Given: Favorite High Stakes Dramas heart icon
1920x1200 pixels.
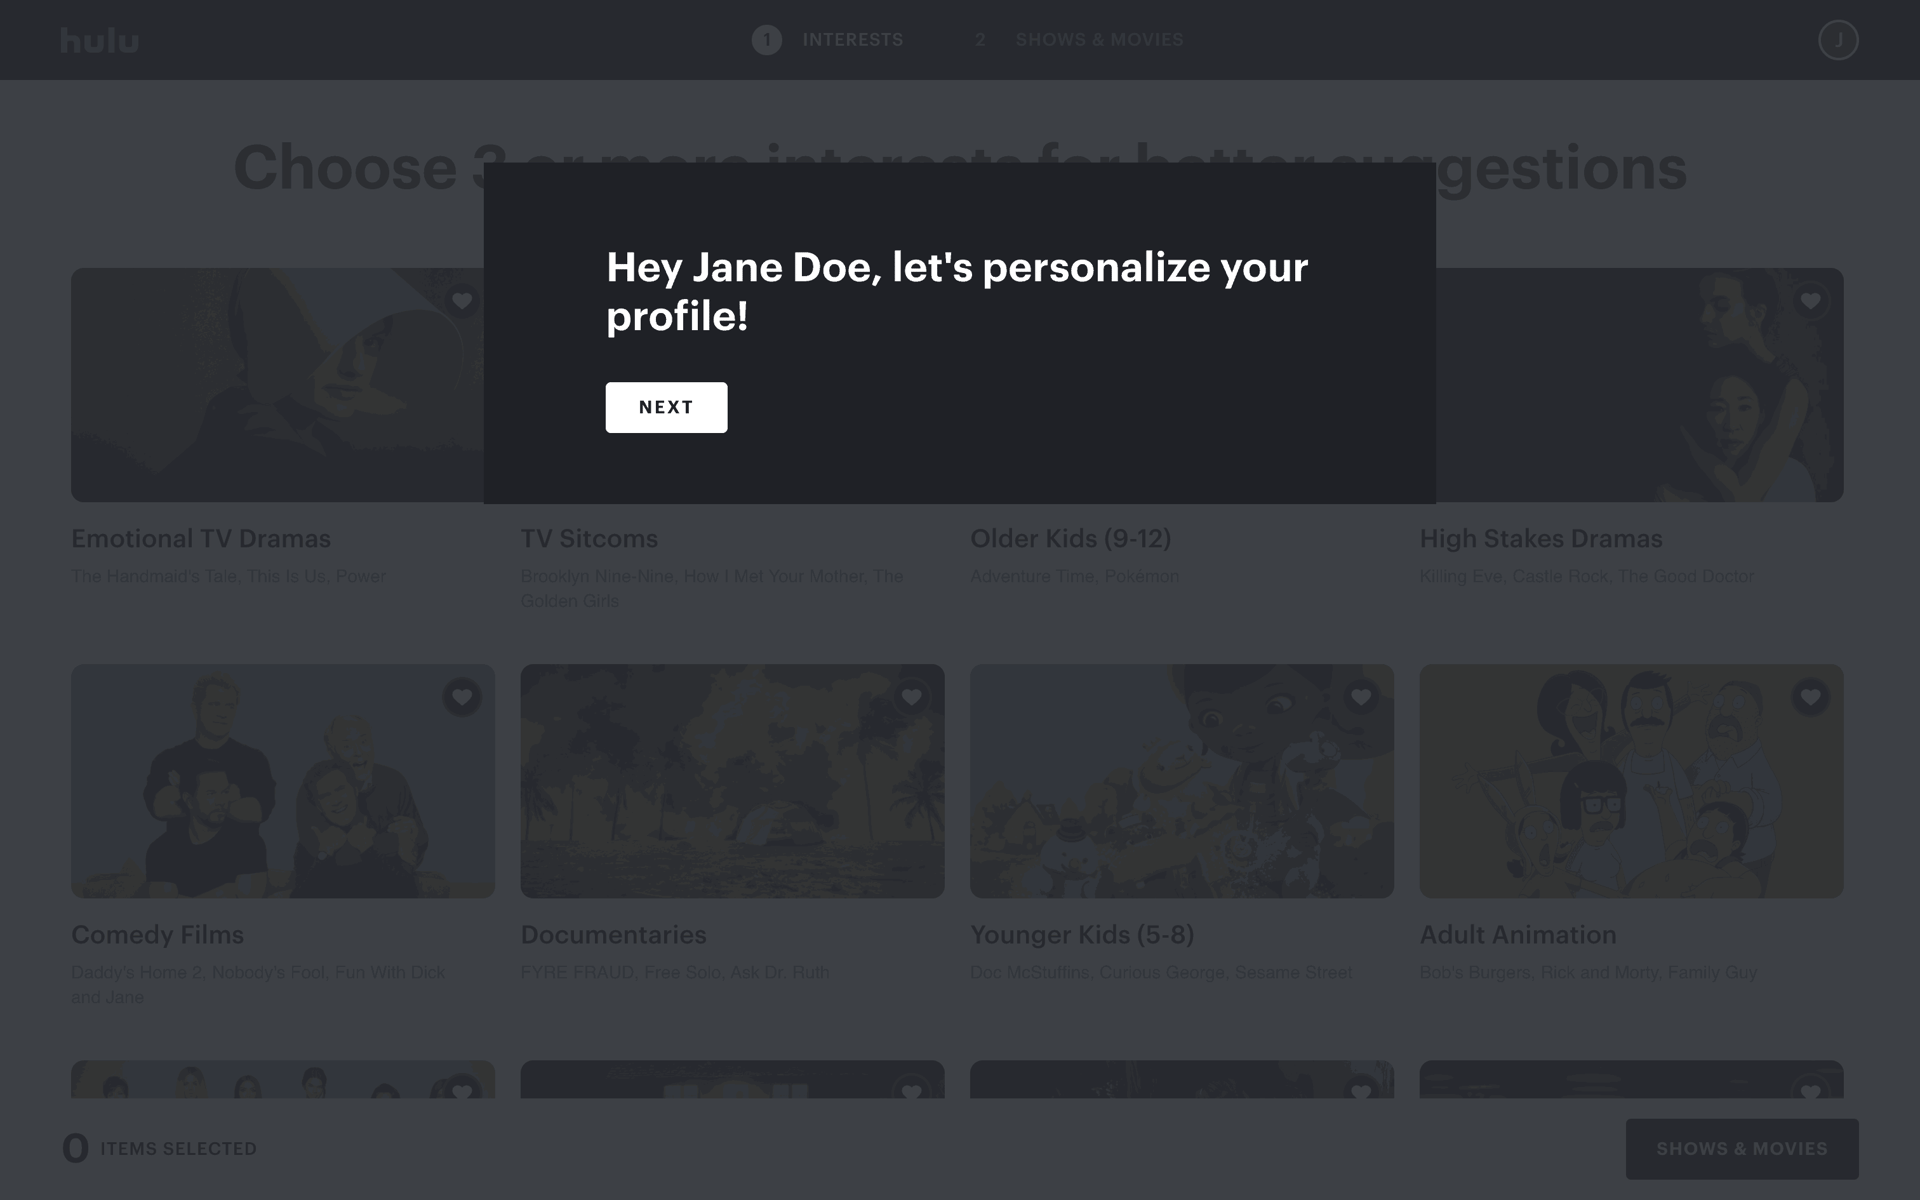Looking at the screenshot, I should (1810, 300).
